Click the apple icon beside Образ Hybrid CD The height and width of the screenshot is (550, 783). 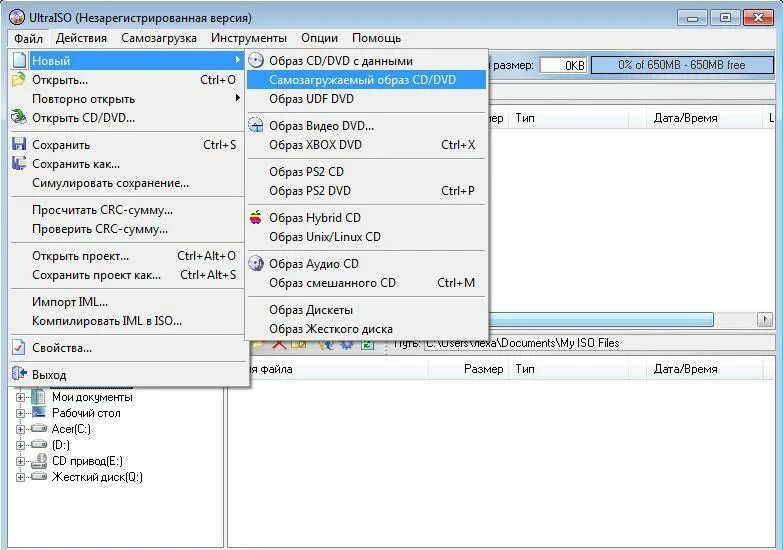click(x=256, y=217)
